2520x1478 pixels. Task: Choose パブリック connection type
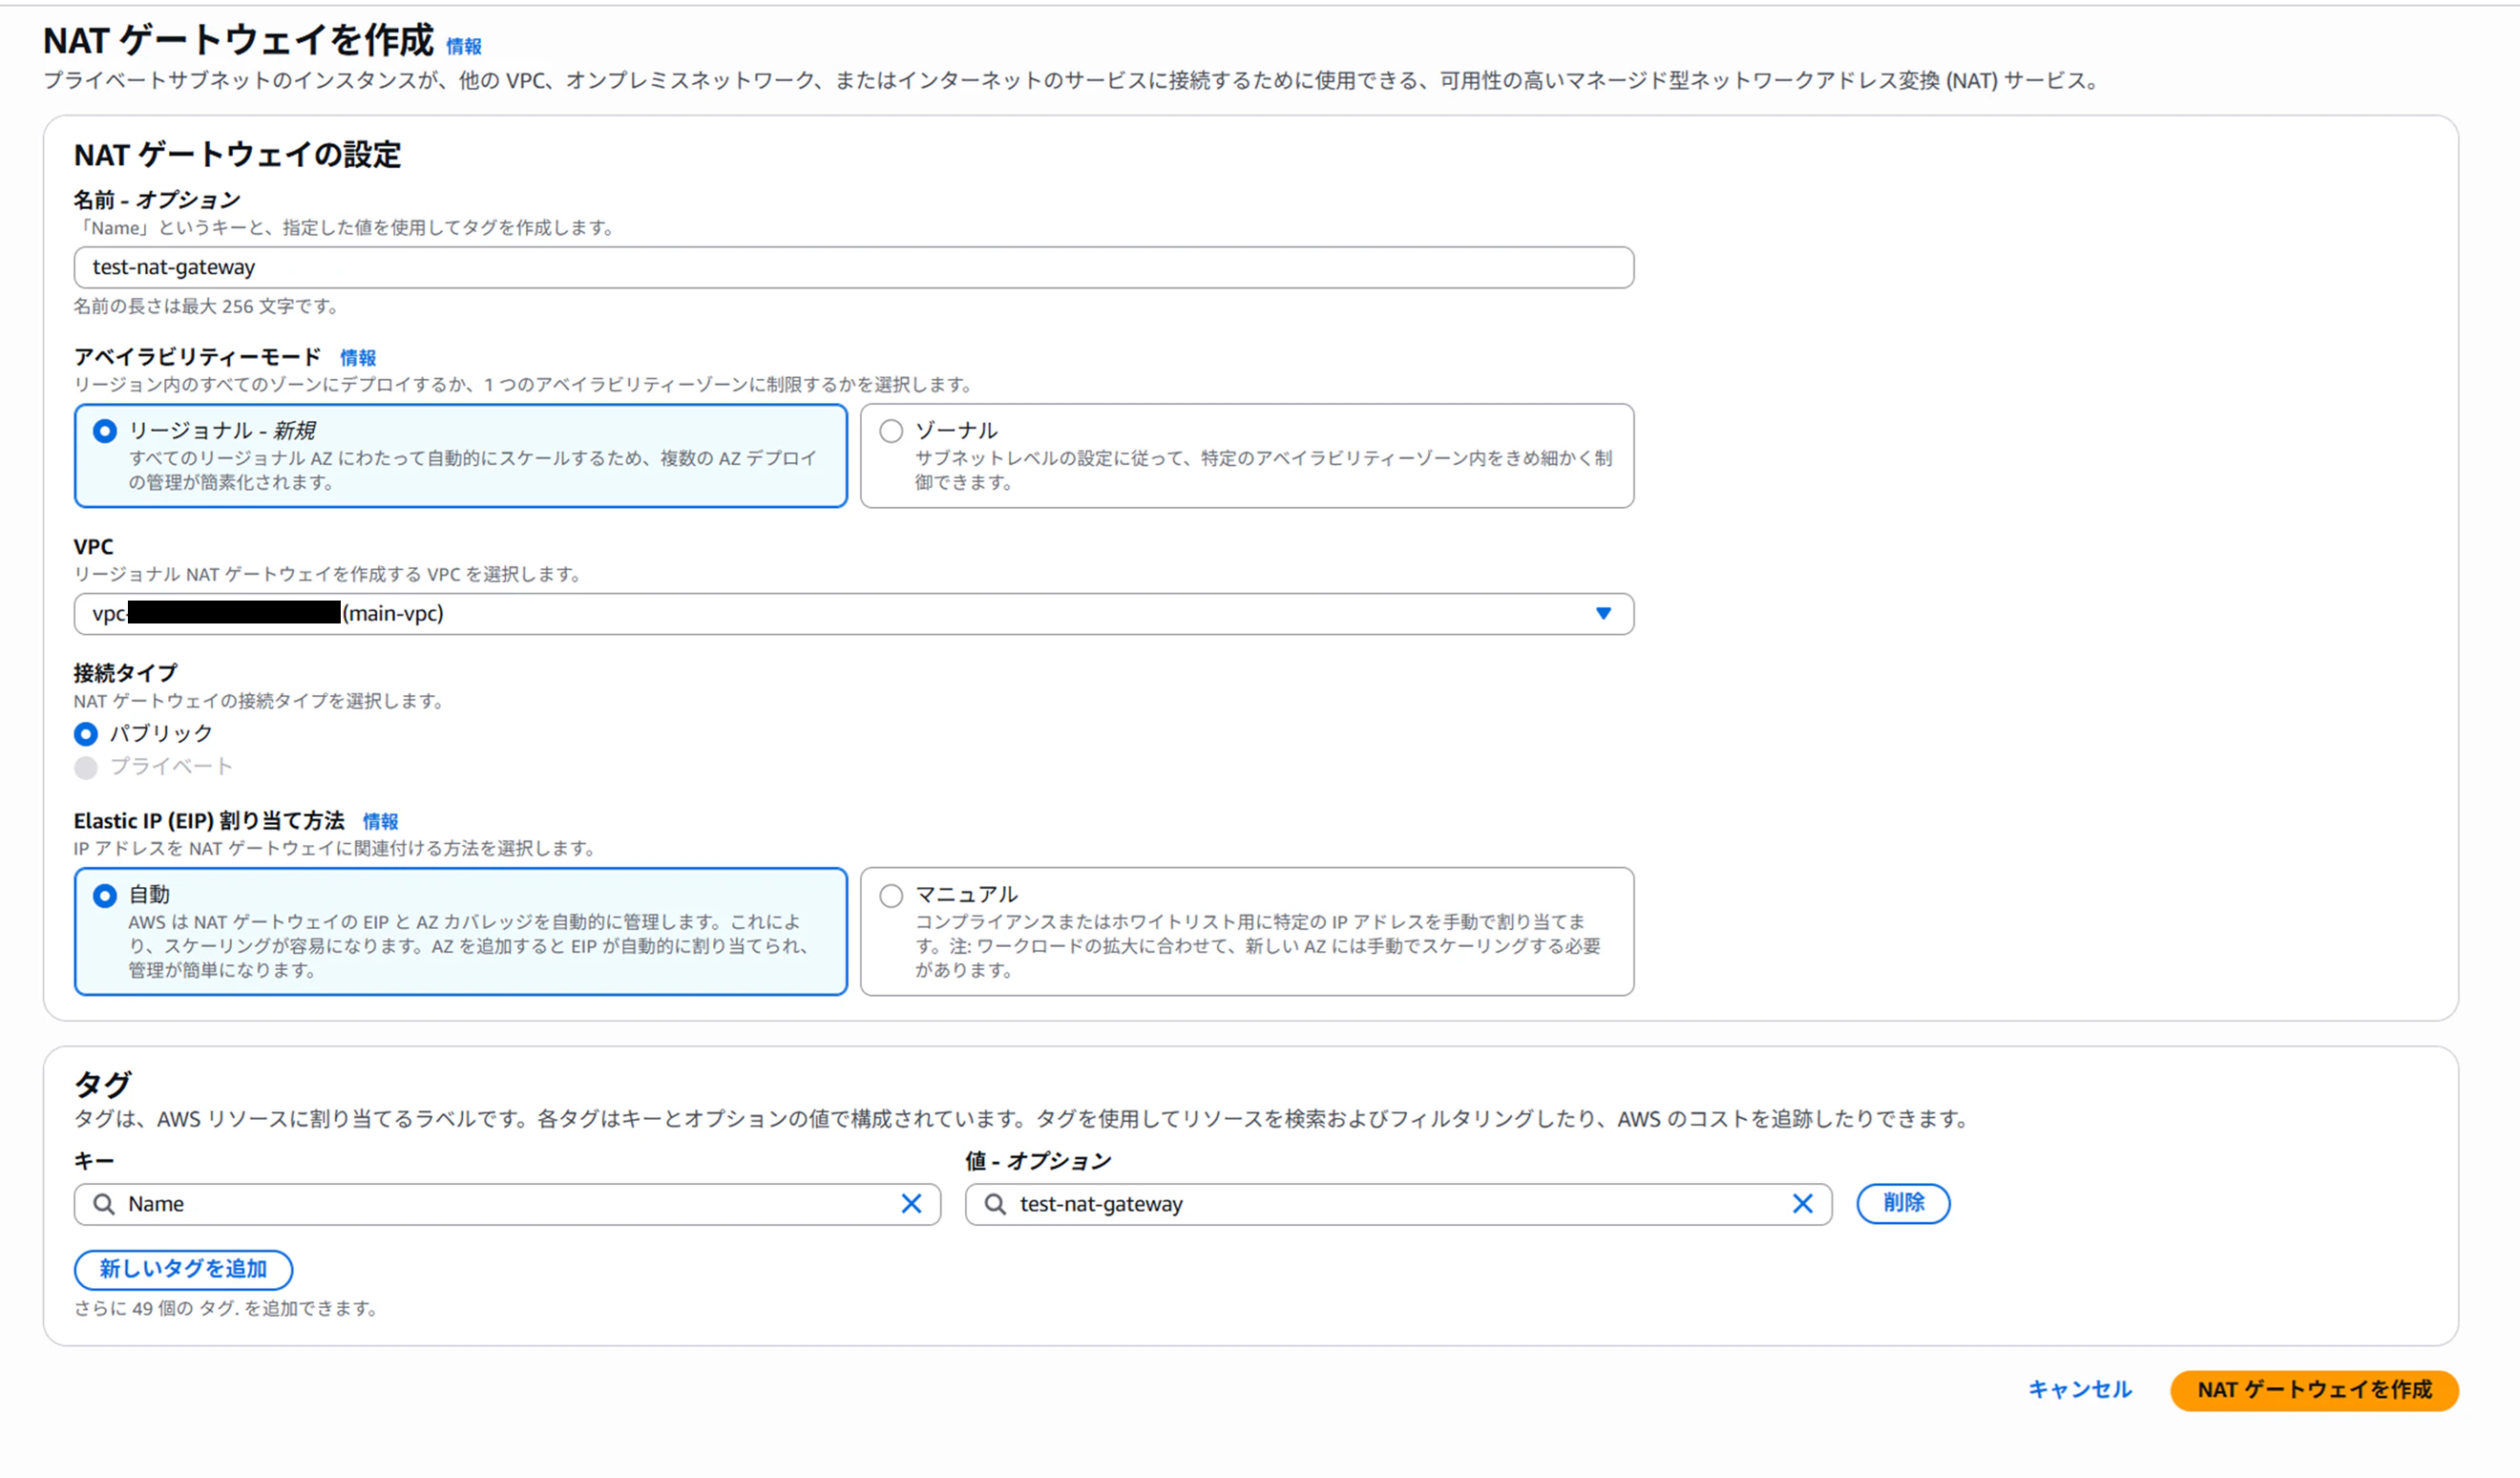click(86, 735)
